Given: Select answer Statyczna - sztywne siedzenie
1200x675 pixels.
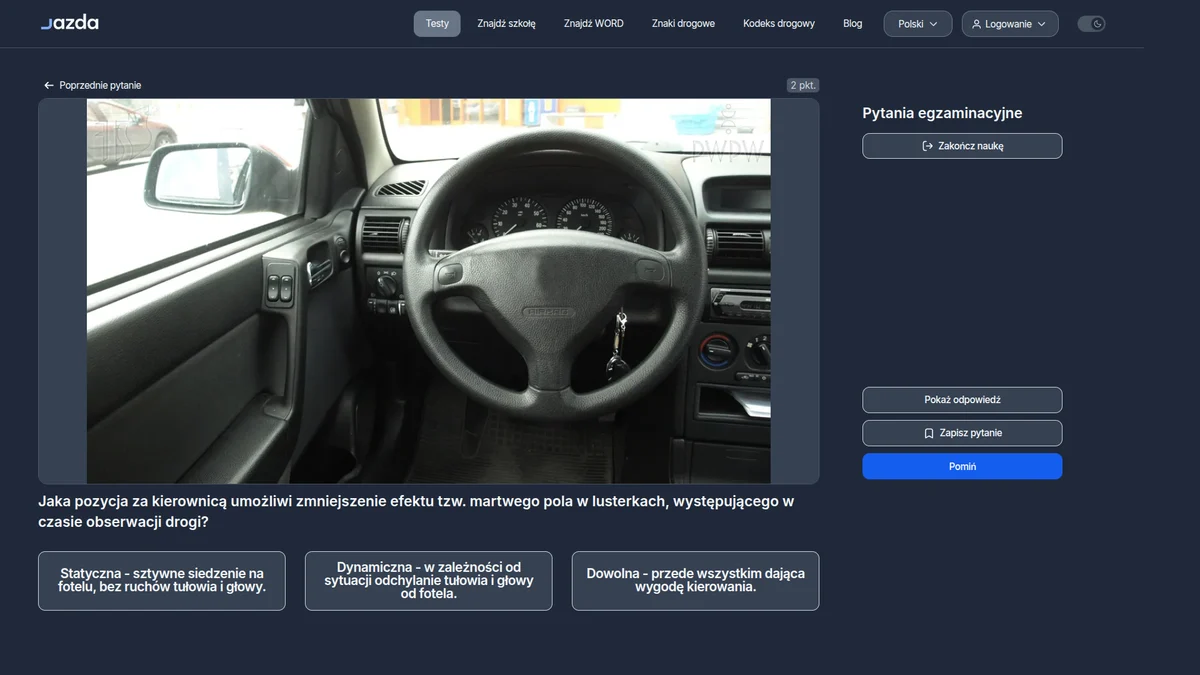Looking at the screenshot, I should [162, 581].
